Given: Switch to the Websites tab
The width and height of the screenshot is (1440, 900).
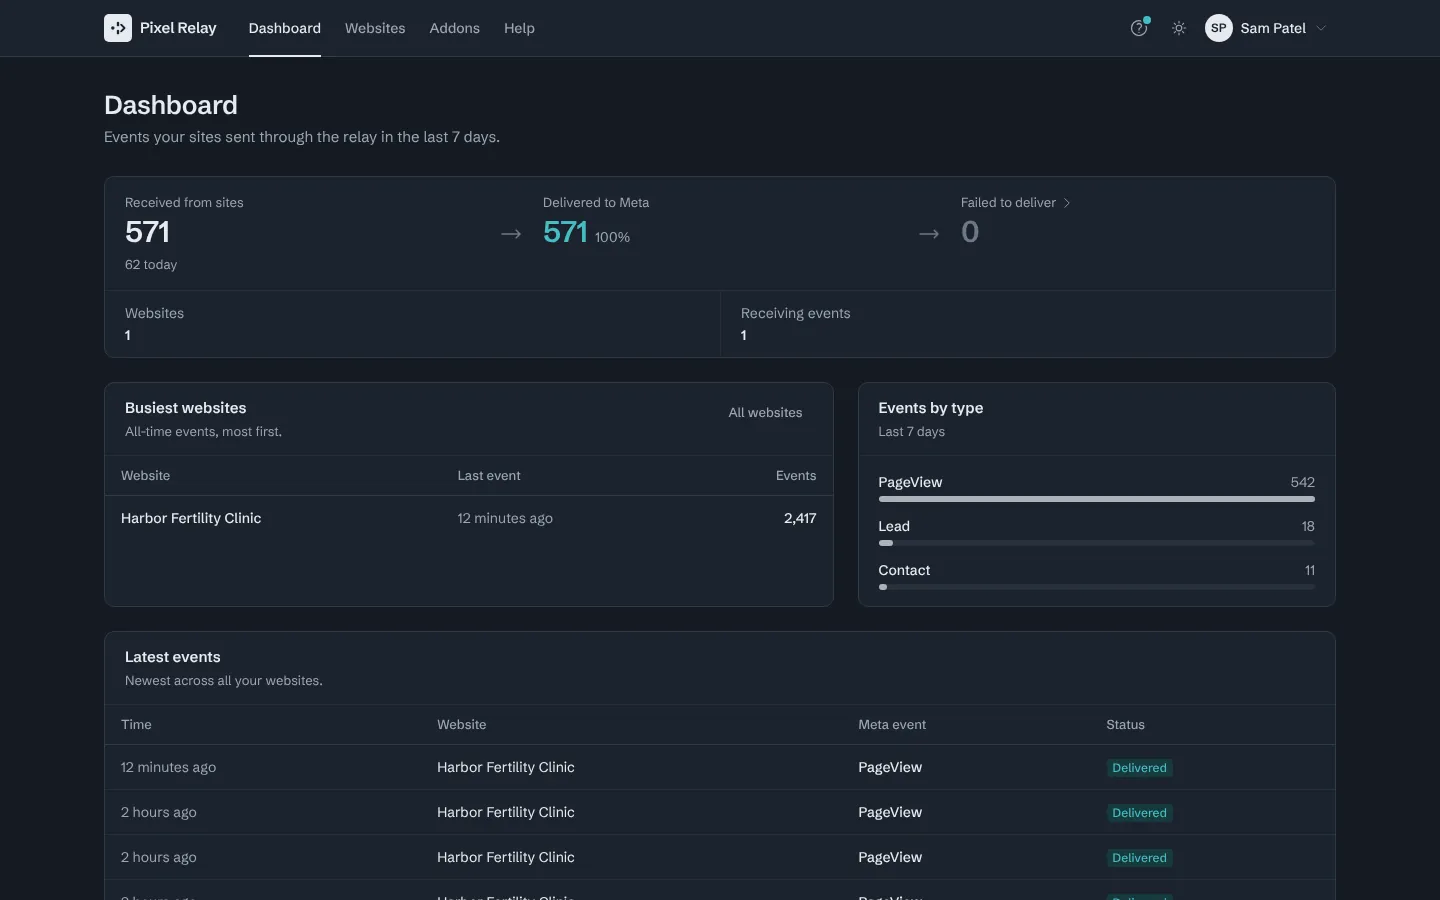Looking at the screenshot, I should [x=375, y=28].
